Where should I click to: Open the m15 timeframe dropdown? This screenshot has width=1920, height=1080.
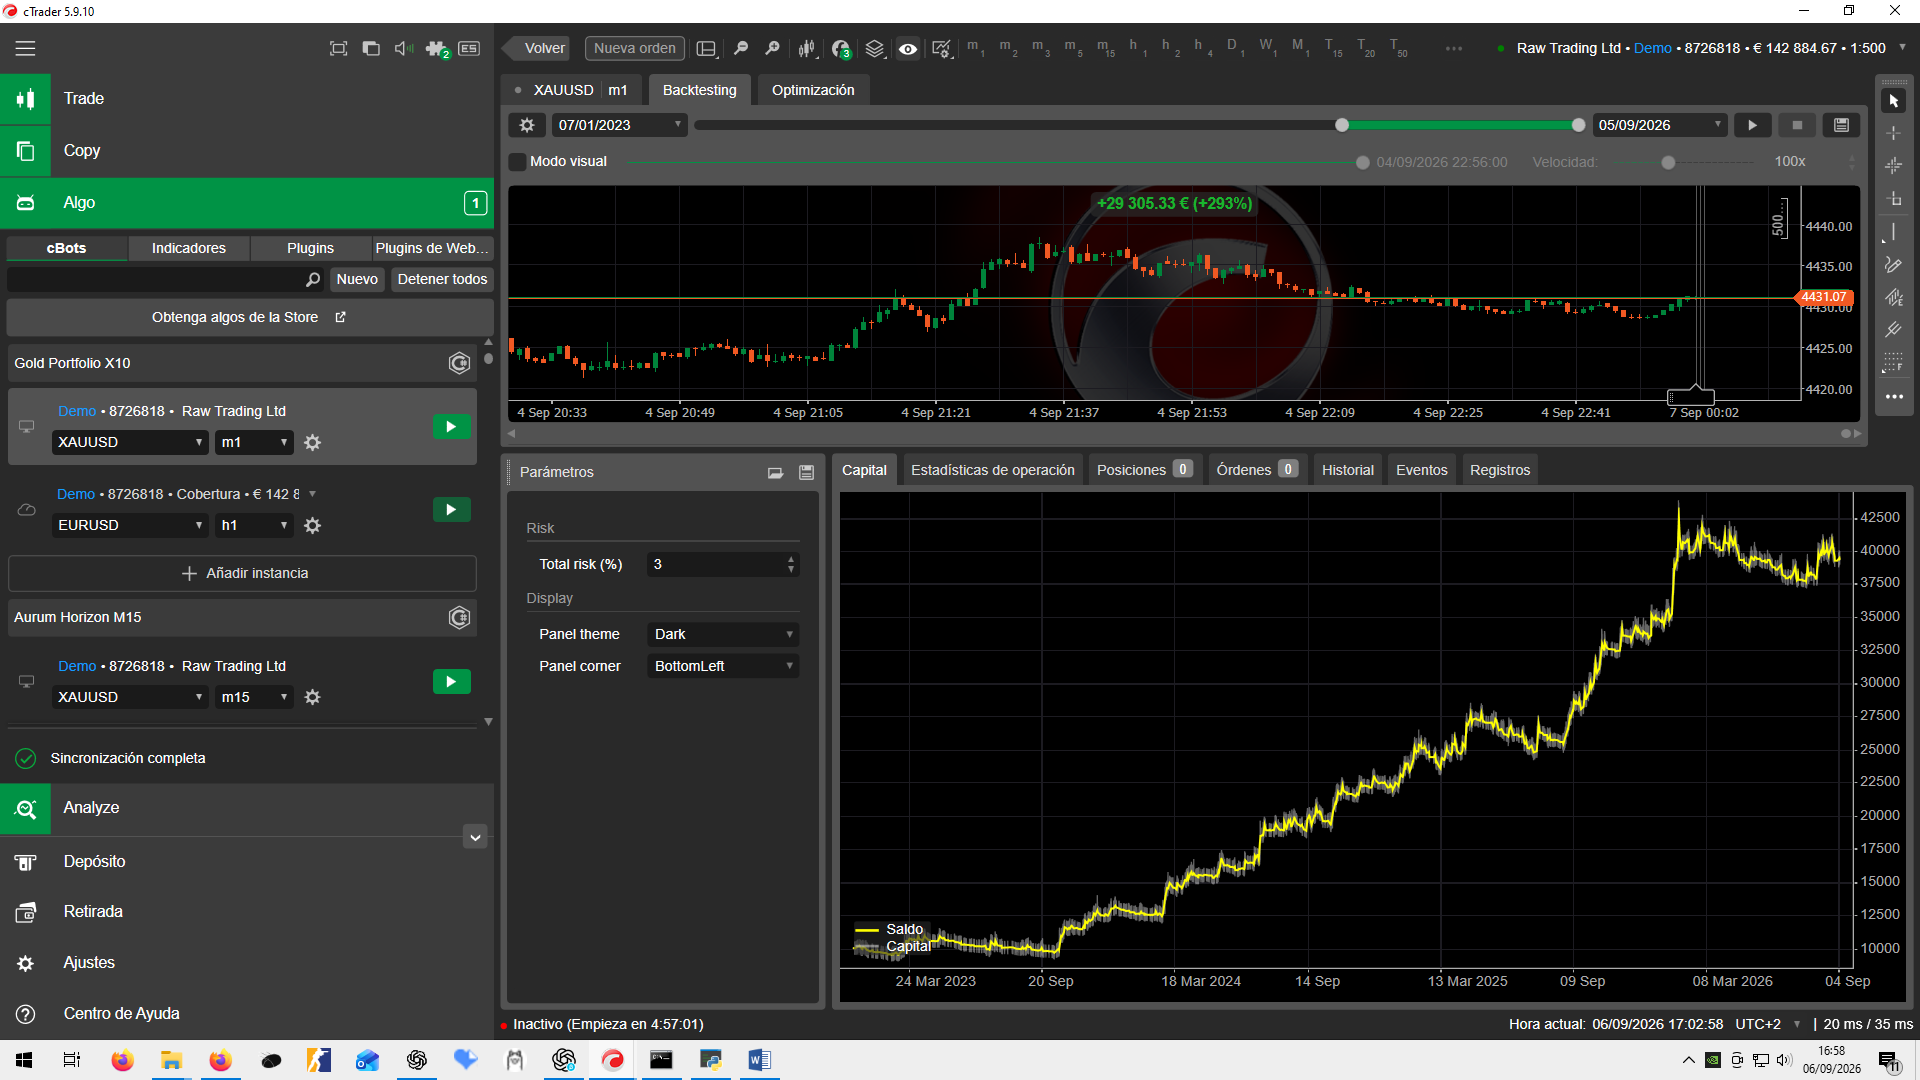254,697
